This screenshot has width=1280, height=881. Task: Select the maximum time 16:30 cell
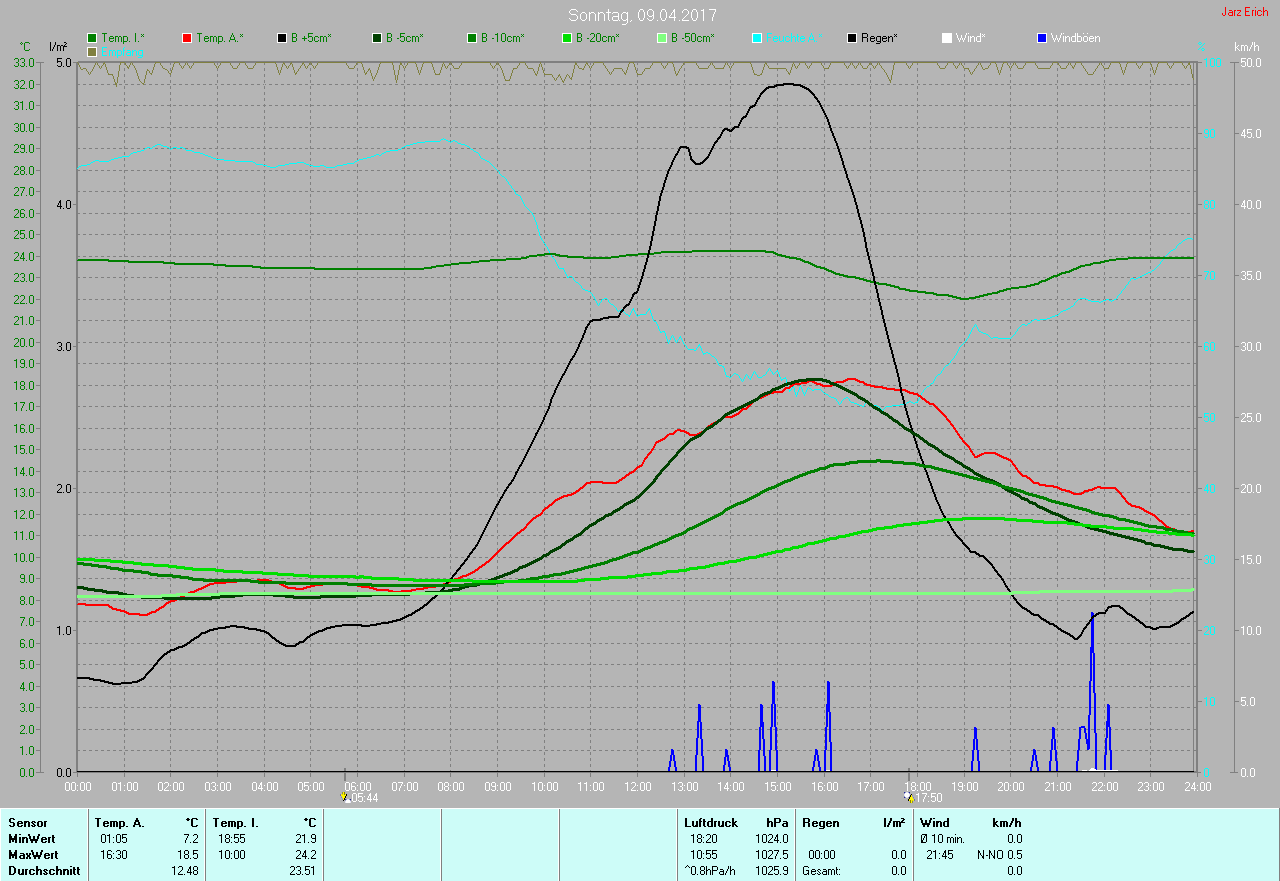pyautogui.click(x=113, y=855)
